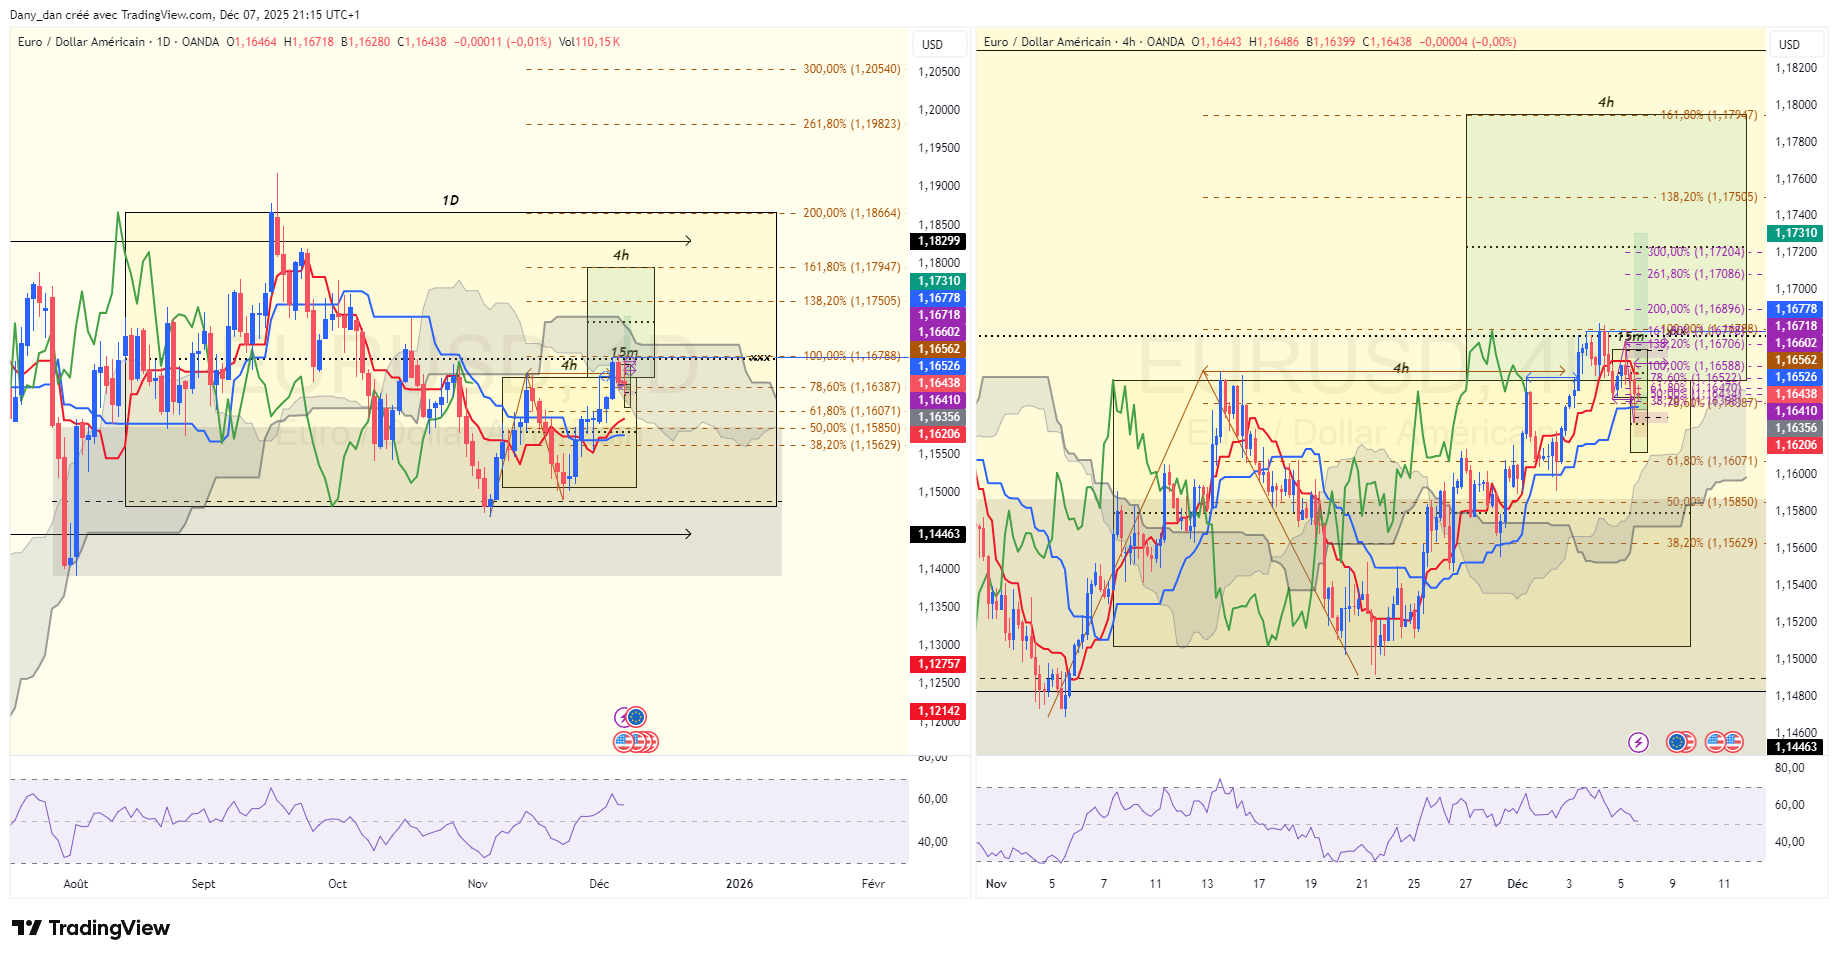Open the USD currency selector on the 4h chart
The image size is (1838, 958).
point(1796,44)
